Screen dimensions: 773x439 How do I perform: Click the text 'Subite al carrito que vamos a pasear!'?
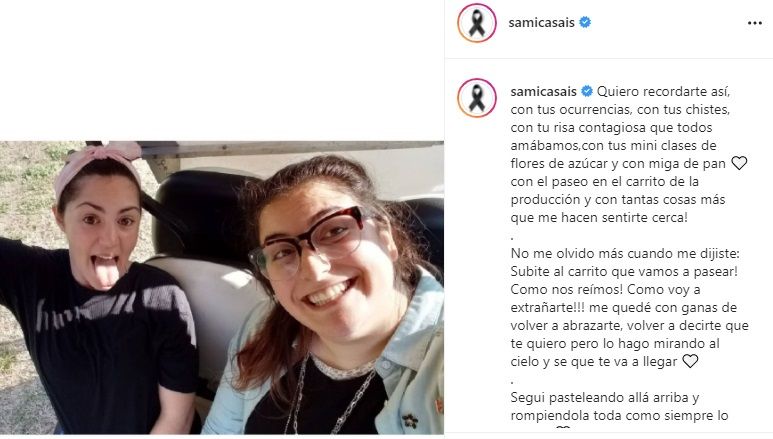[x=624, y=271]
